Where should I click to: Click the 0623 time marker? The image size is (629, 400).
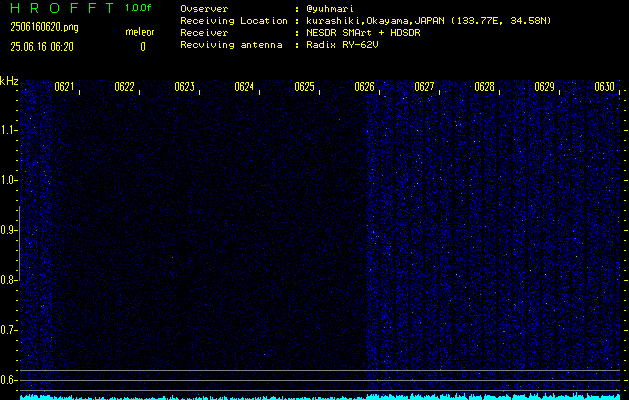pyautogui.click(x=185, y=87)
